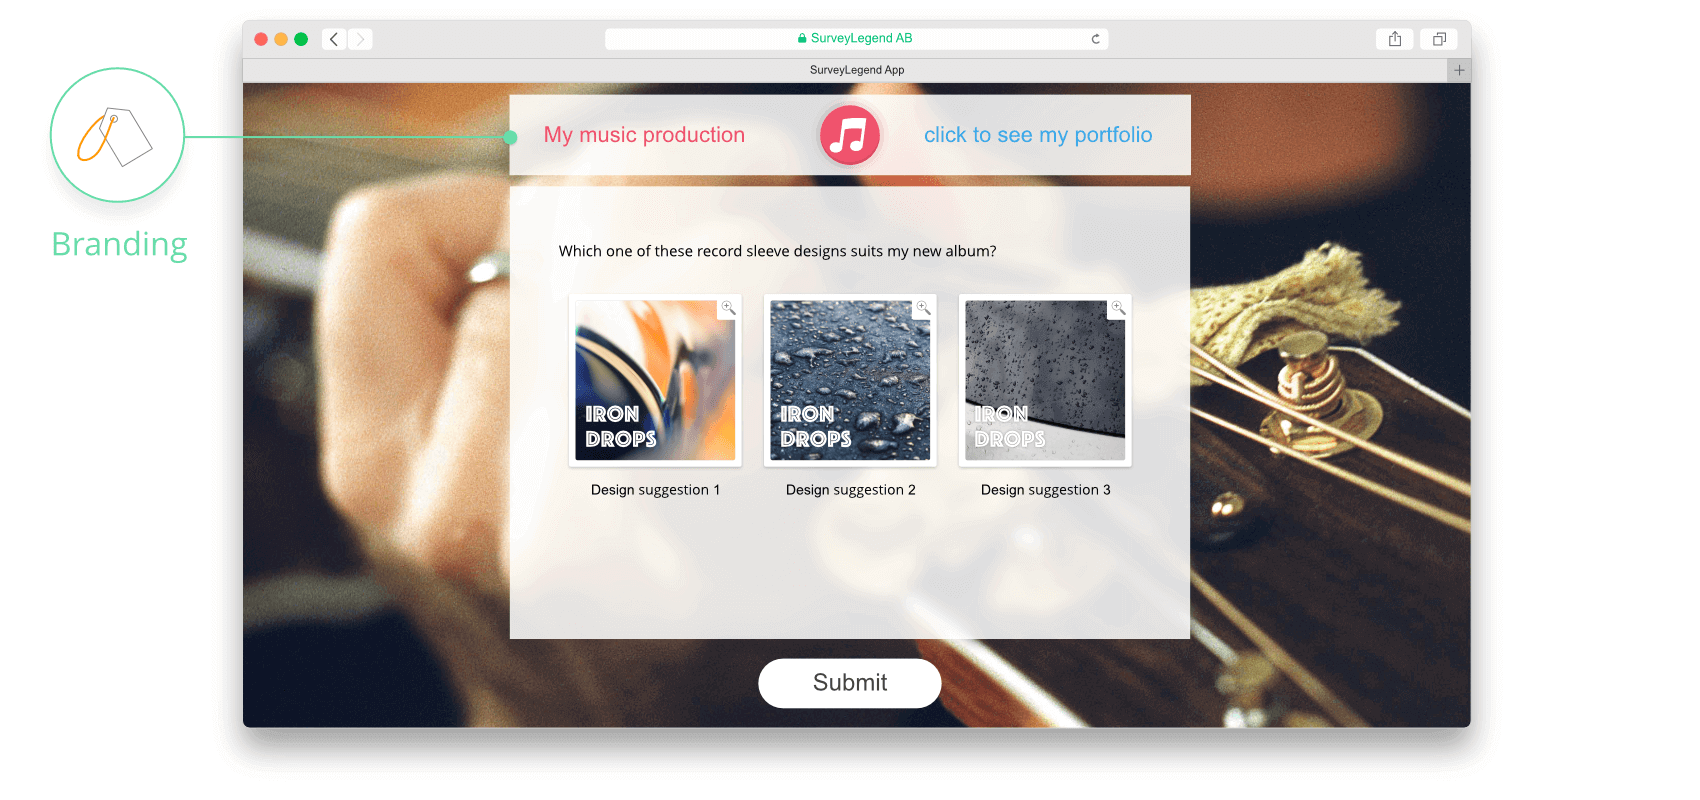Zoom in on Design suggestion 3 image
This screenshot has width=1700, height=800.
pos(1118,308)
